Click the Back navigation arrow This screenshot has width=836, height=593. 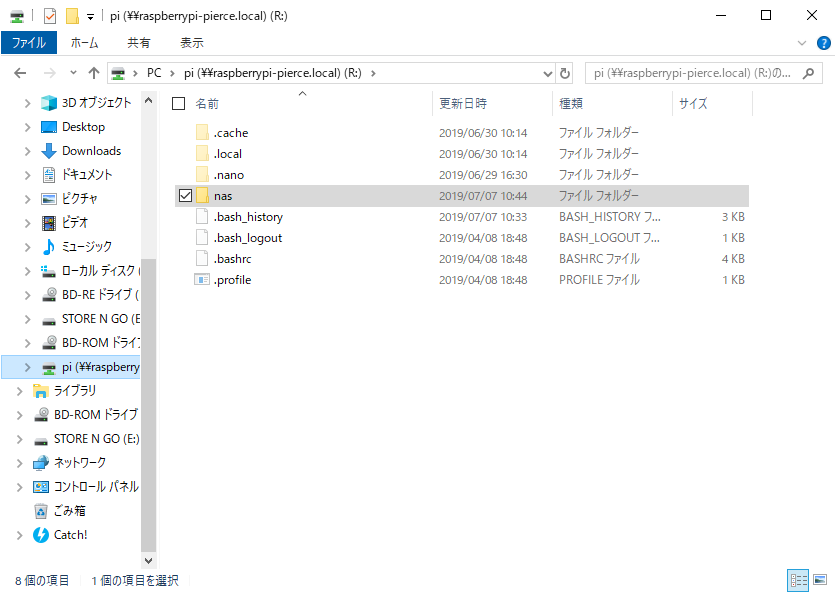(x=21, y=73)
